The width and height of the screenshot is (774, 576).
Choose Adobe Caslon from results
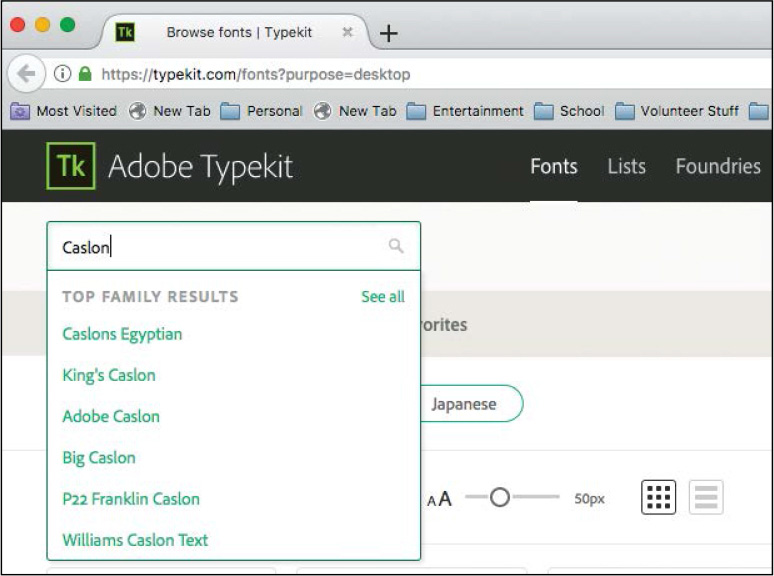point(111,416)
